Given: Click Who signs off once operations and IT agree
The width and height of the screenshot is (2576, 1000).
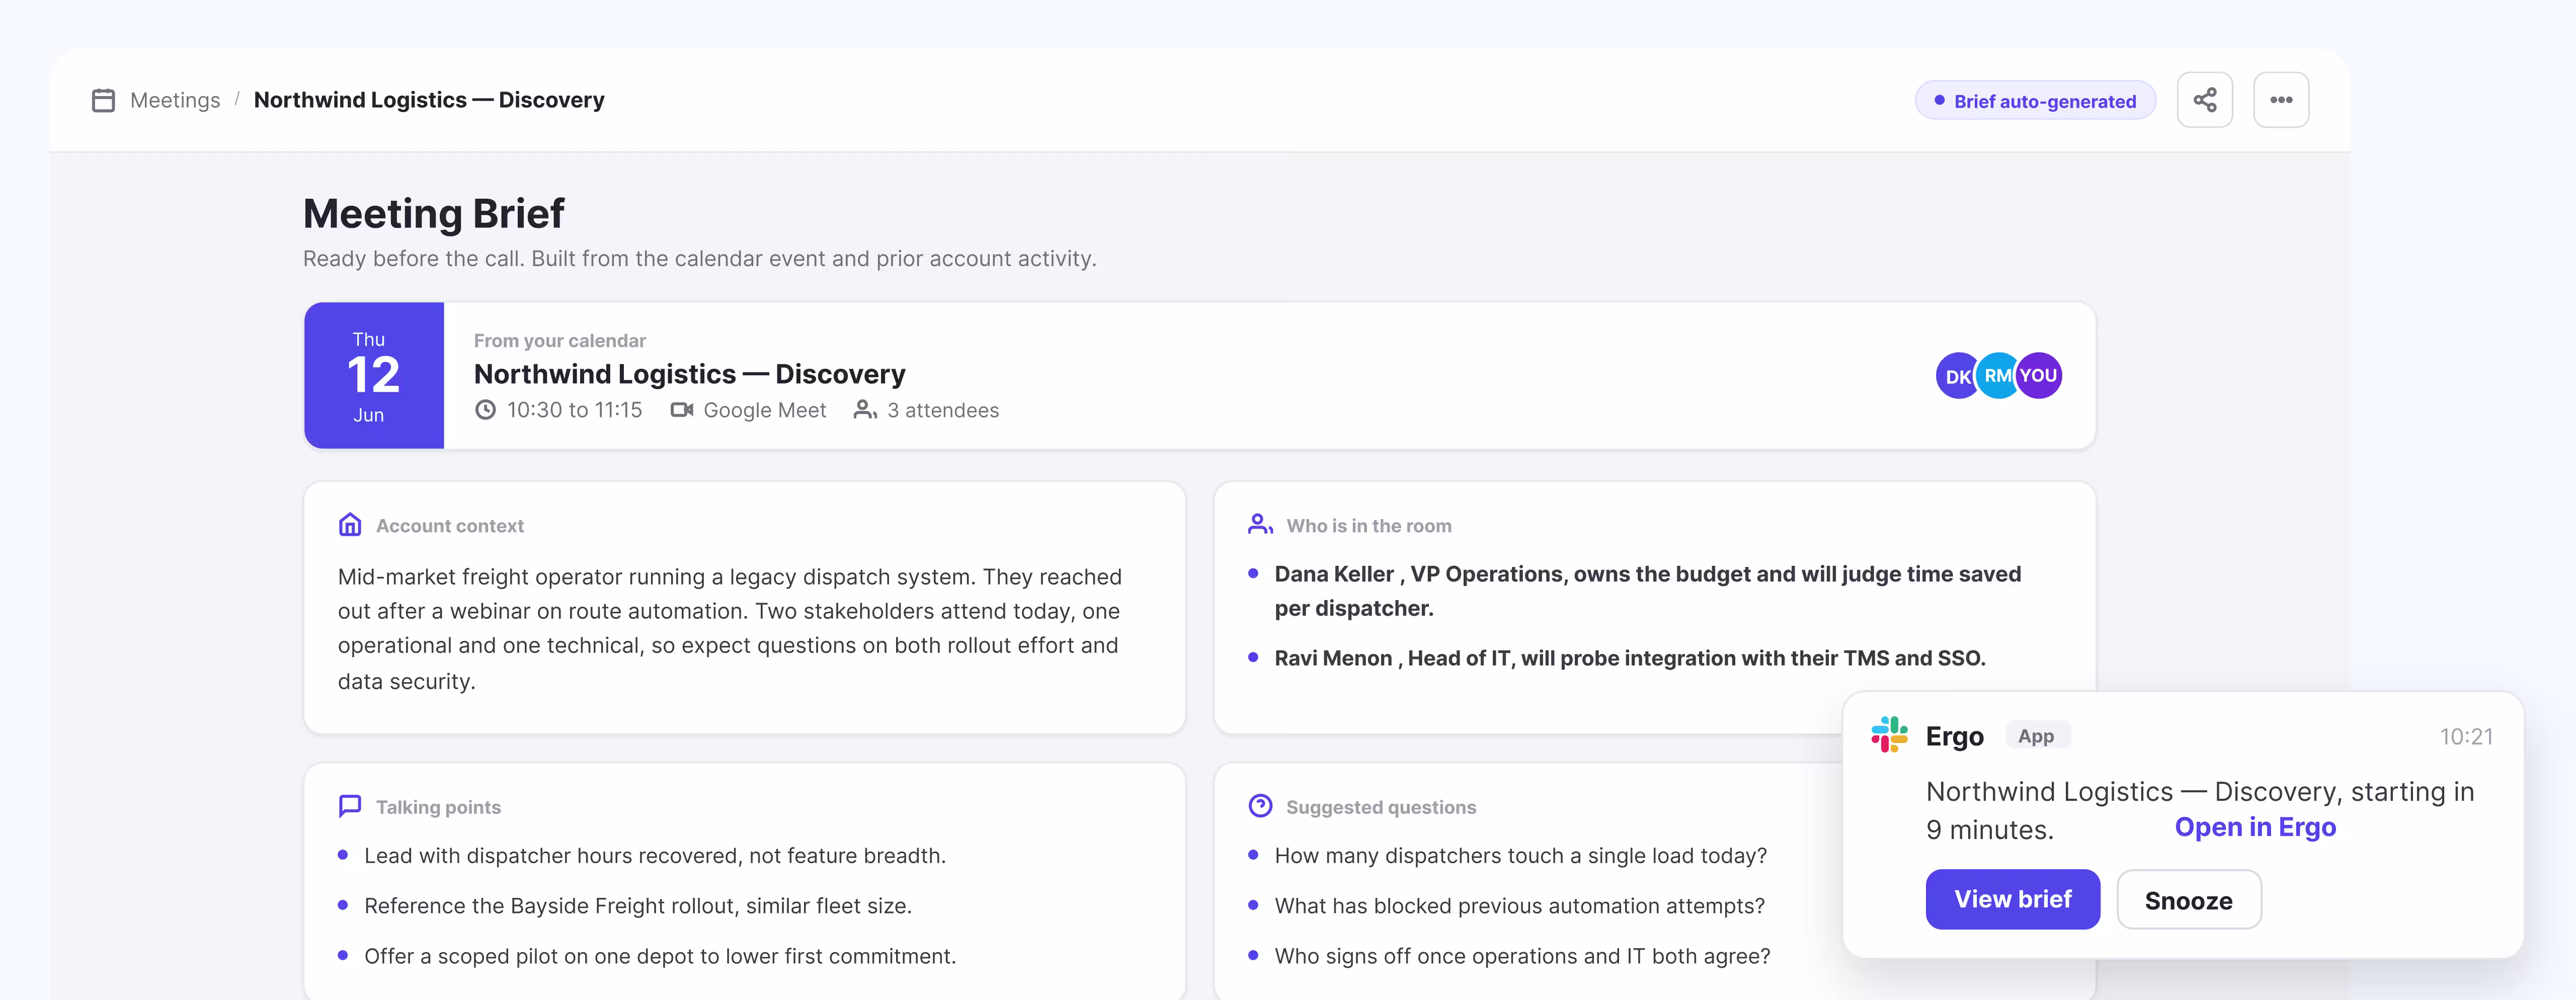Looking at the screenshot, I should [x=1522, y=956].
